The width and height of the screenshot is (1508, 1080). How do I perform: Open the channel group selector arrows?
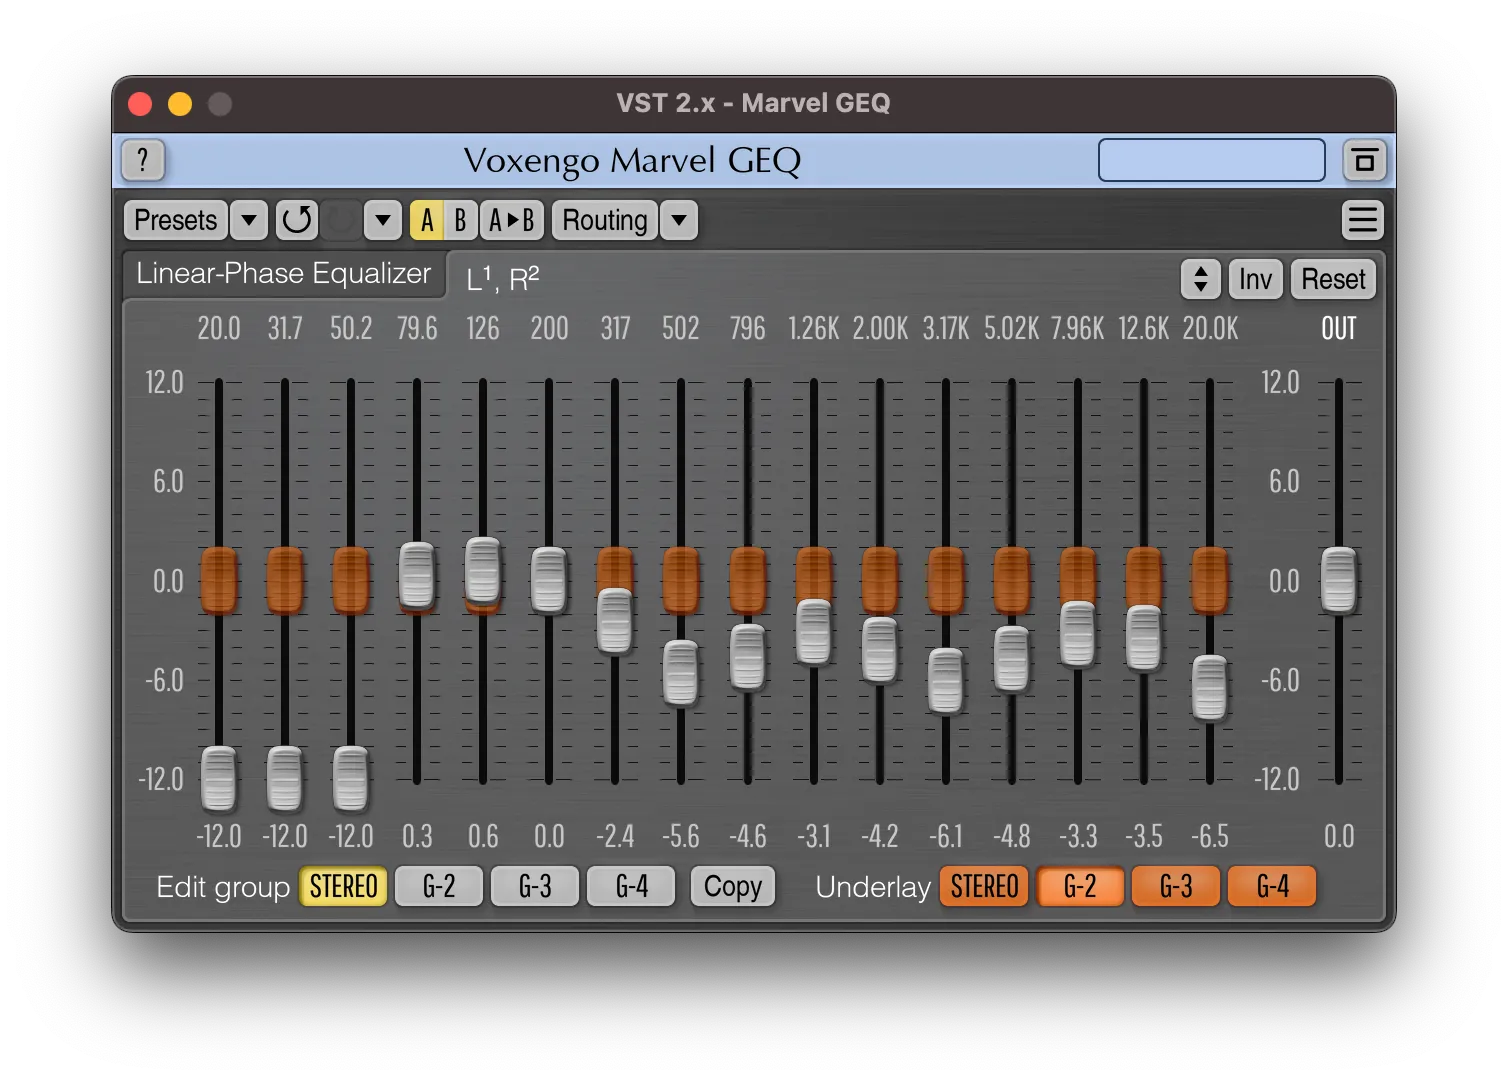1201,279
